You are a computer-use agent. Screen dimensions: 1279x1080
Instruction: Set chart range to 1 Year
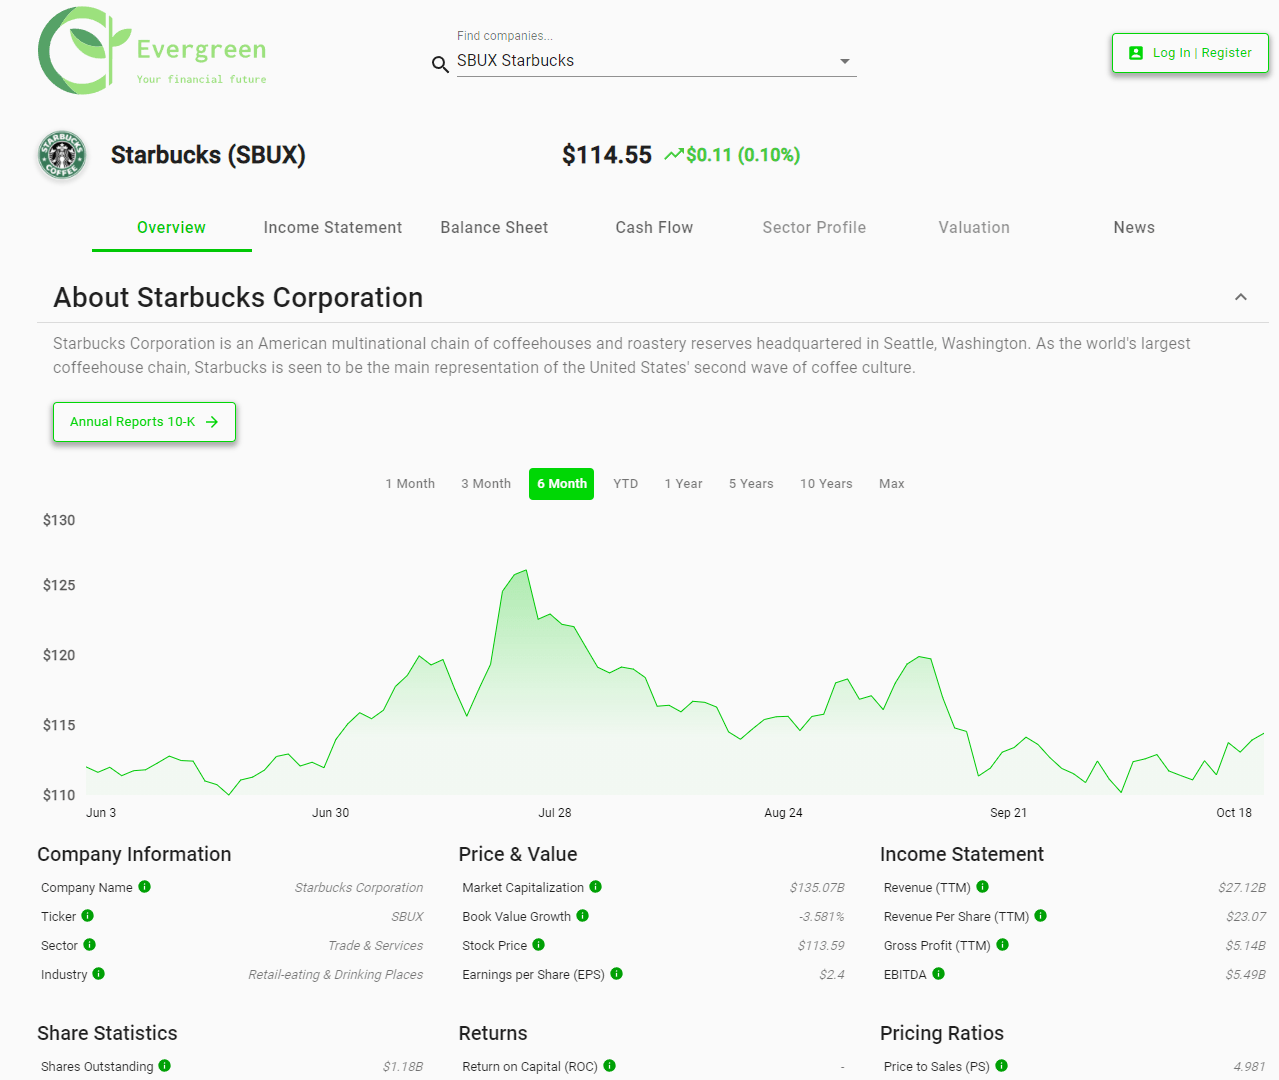[x=684, y=484]
